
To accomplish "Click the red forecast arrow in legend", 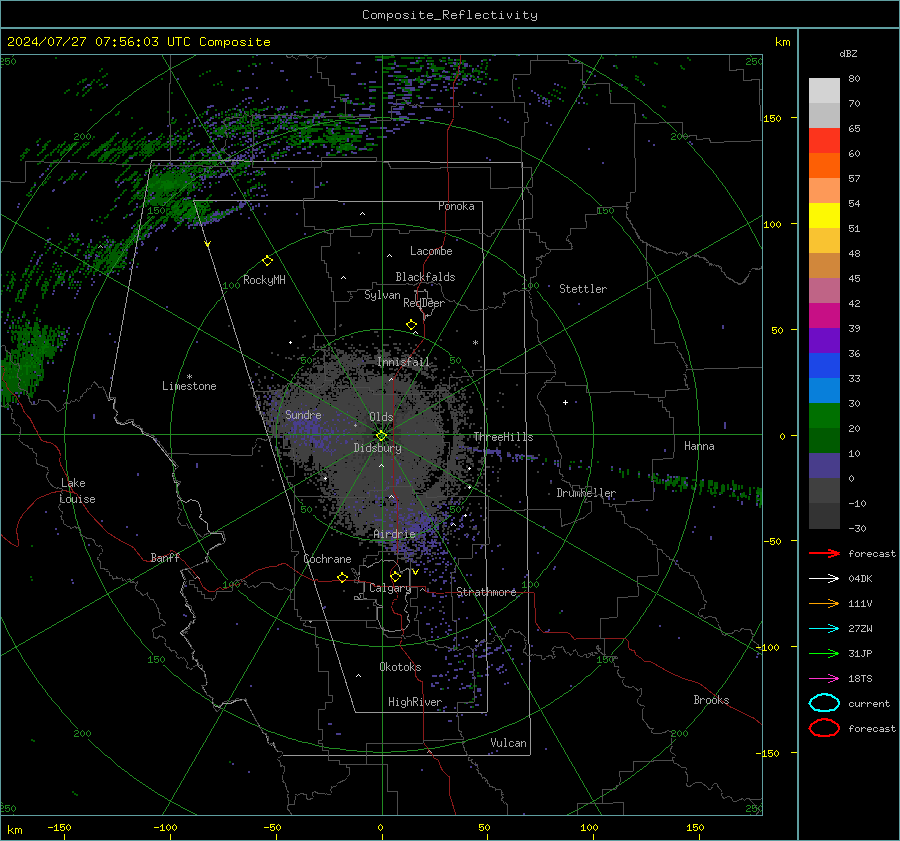I will tap(824, 553).
